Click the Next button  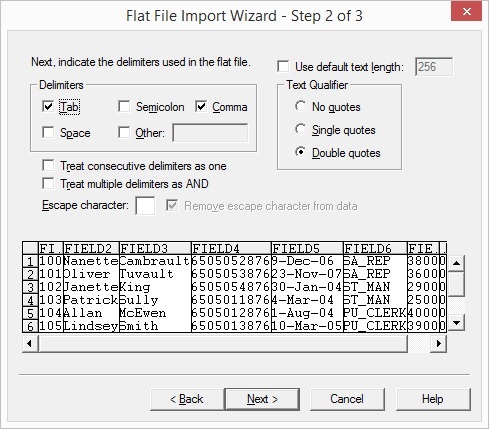[x=262, y=399]
